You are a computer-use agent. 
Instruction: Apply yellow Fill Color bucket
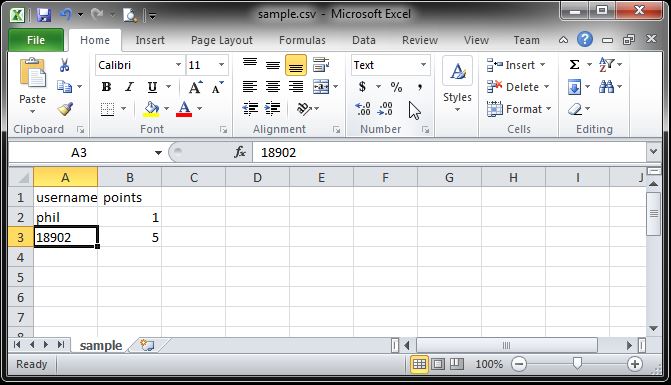[x=151, y=109]
